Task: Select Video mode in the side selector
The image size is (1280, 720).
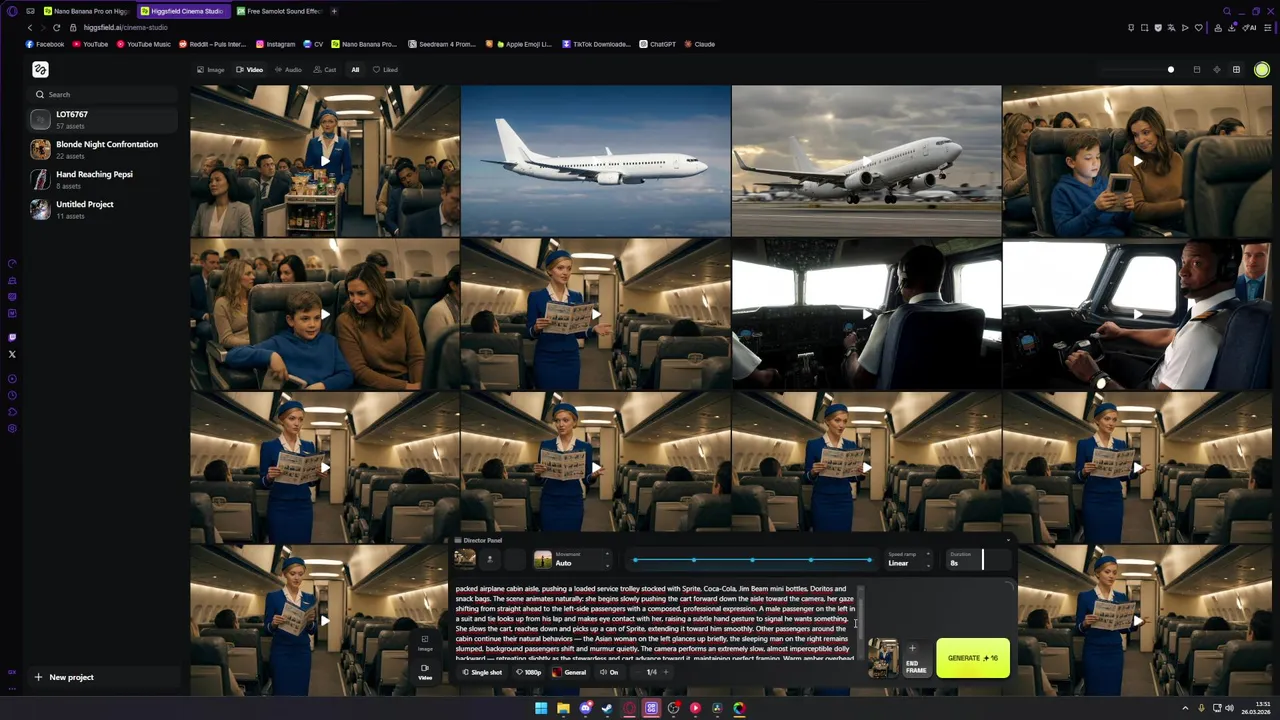Action: (x=425, y=671)
